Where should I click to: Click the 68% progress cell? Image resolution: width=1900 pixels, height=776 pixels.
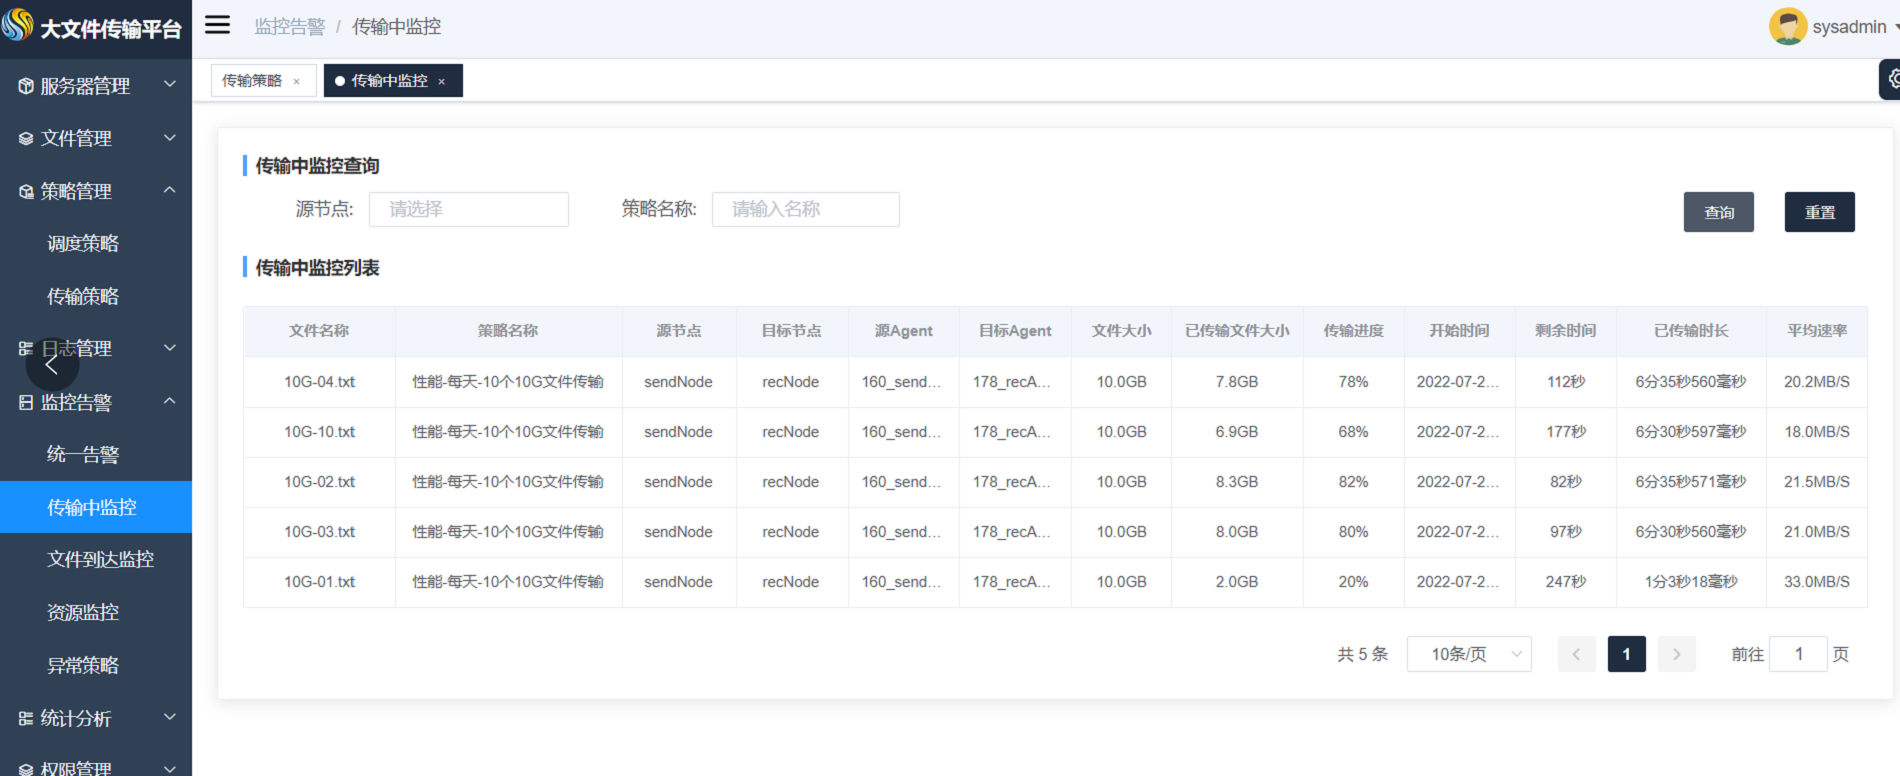pyautogui.click(x=1354, y=432)
